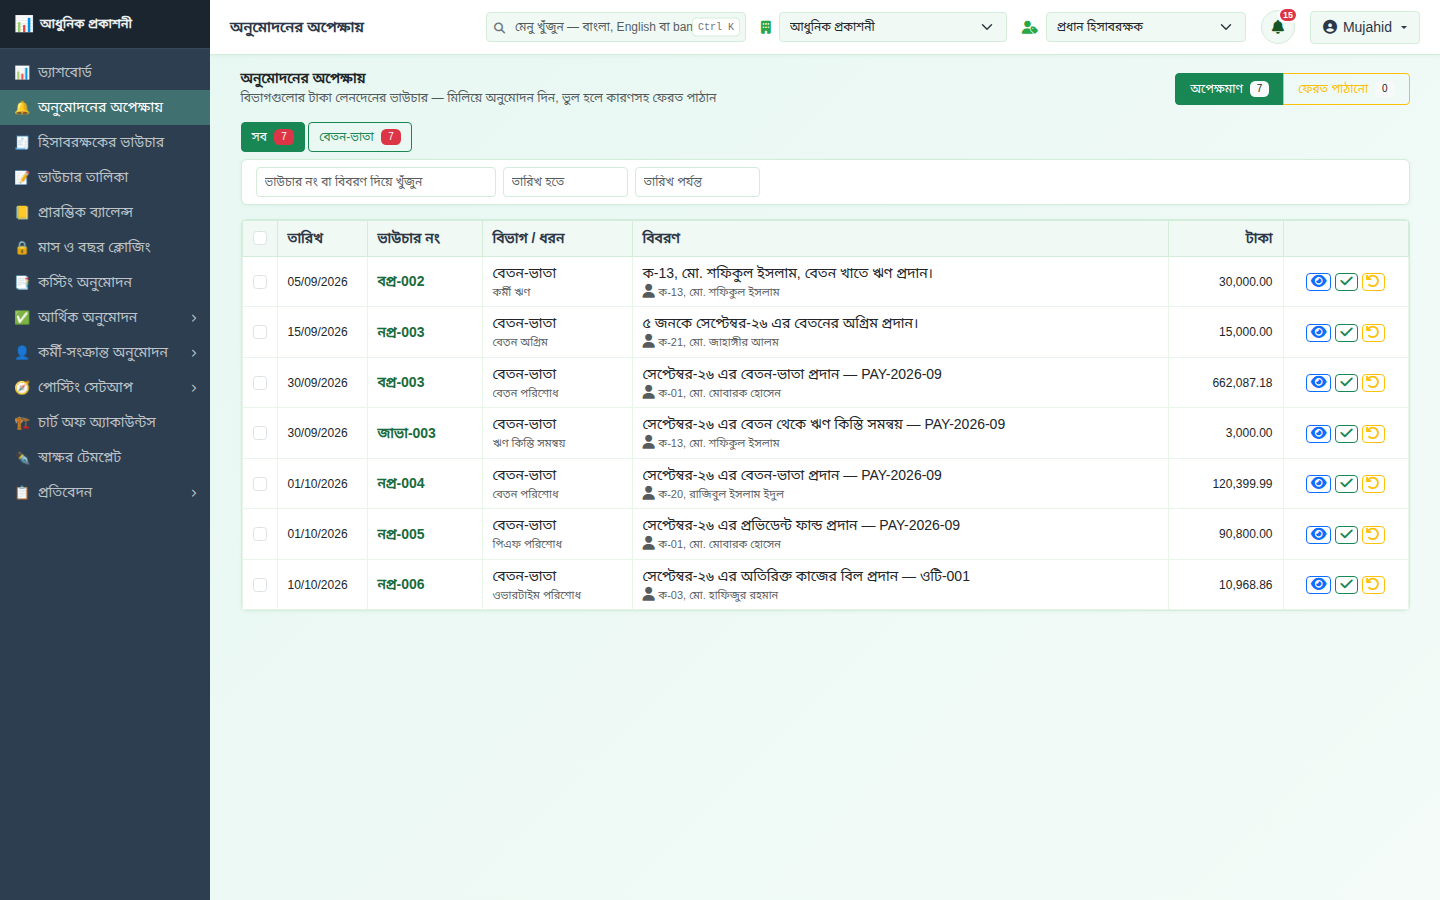Focus the voucher number search field
The width and height of the screenshot is (1440, 900).
click(x=376, y=182)
